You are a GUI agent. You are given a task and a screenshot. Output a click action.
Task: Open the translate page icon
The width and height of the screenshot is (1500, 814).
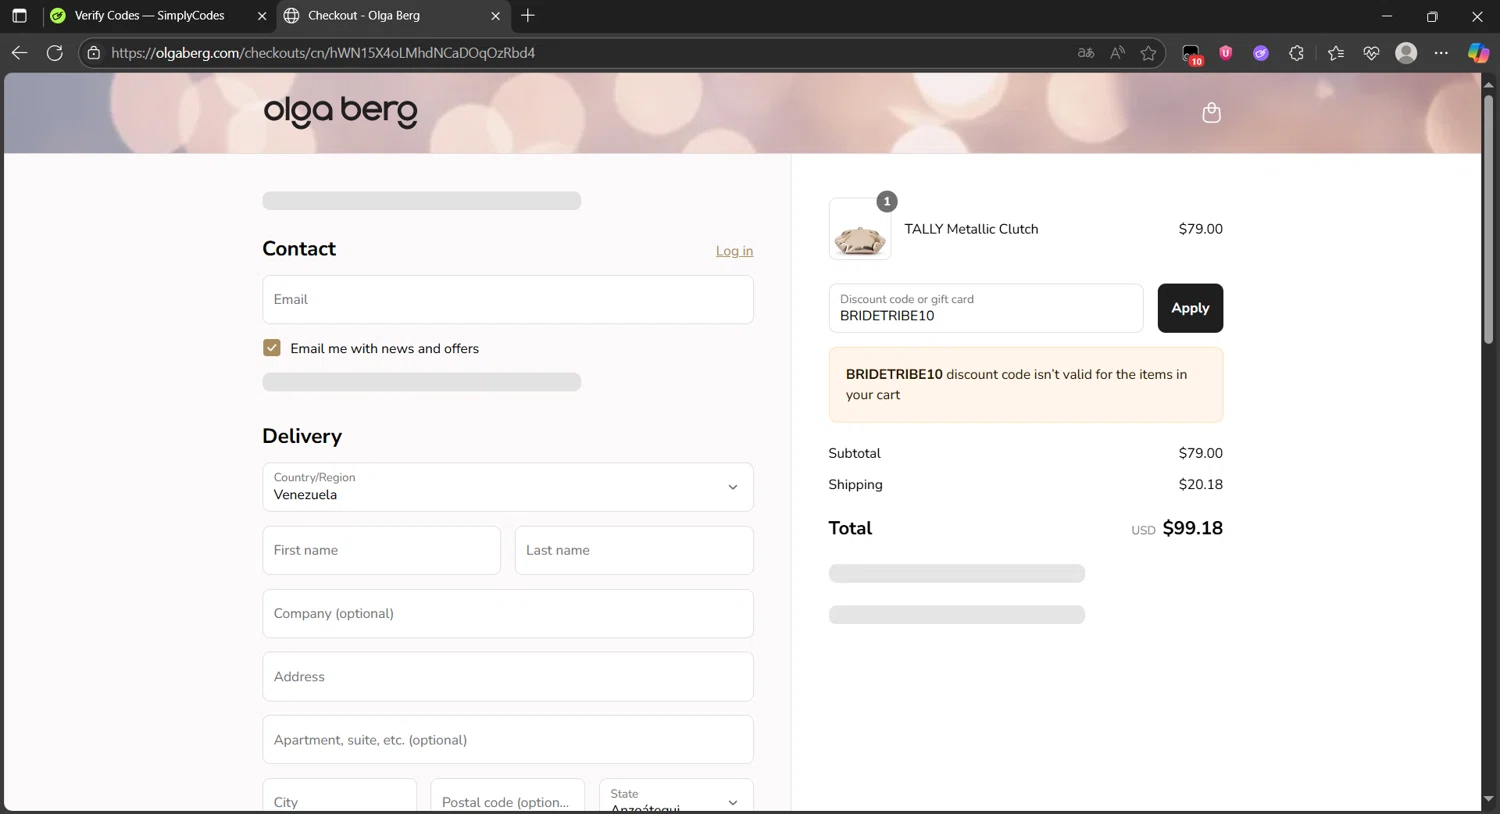click(1086, 53)
